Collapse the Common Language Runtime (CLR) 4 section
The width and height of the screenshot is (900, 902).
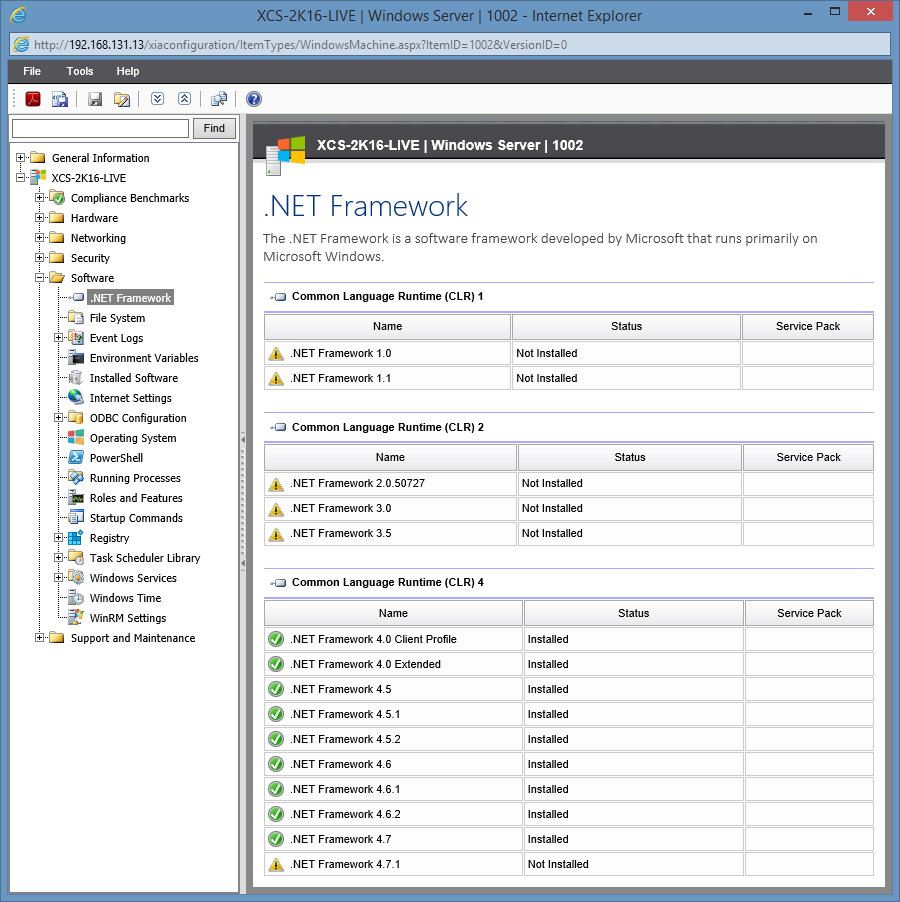[x=278, y=583]
